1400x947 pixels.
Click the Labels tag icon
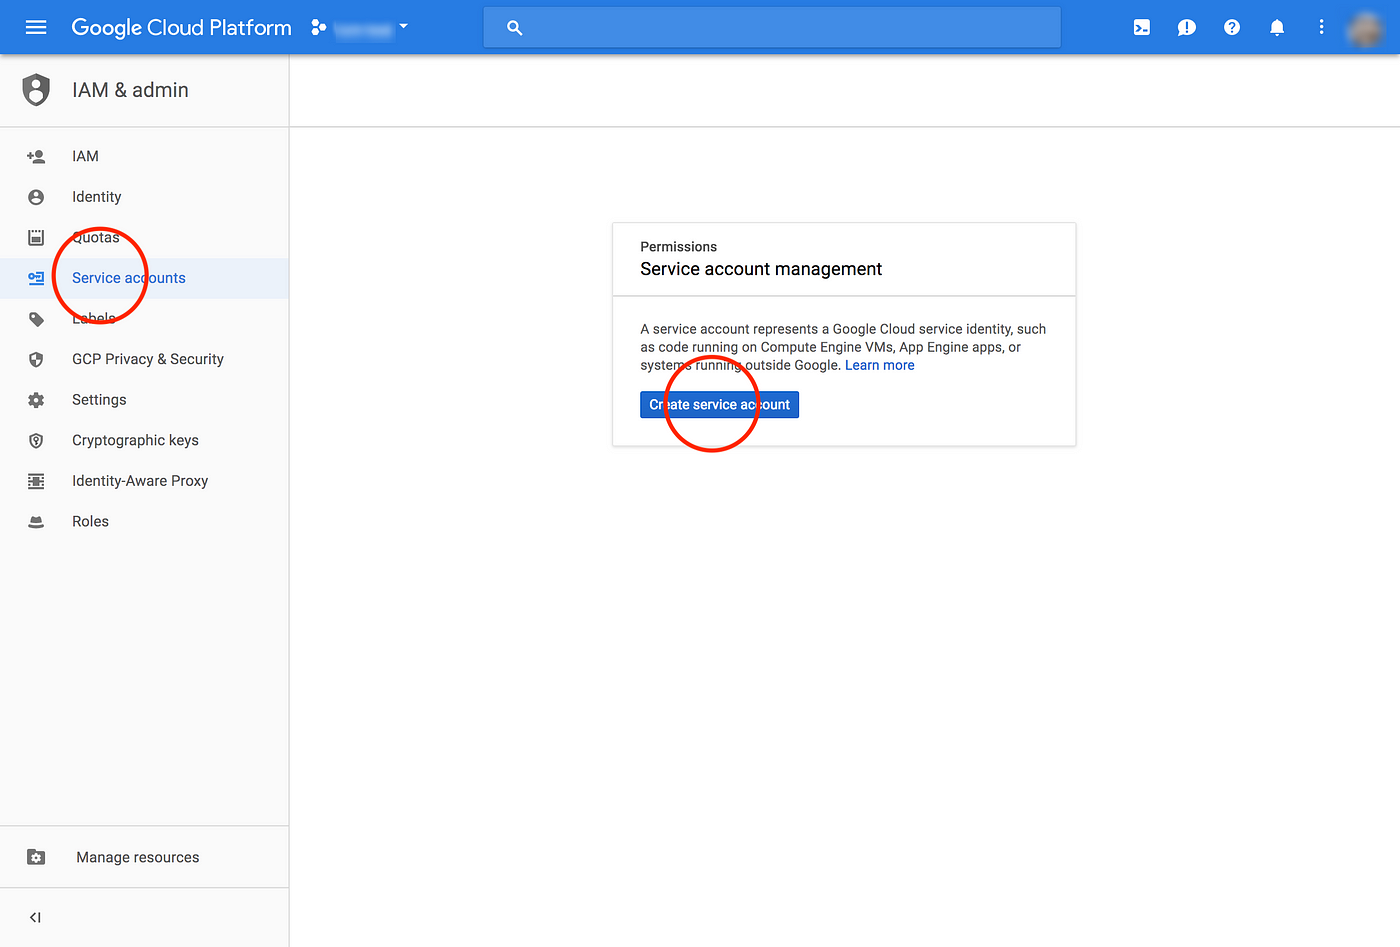tap(36, 319)
